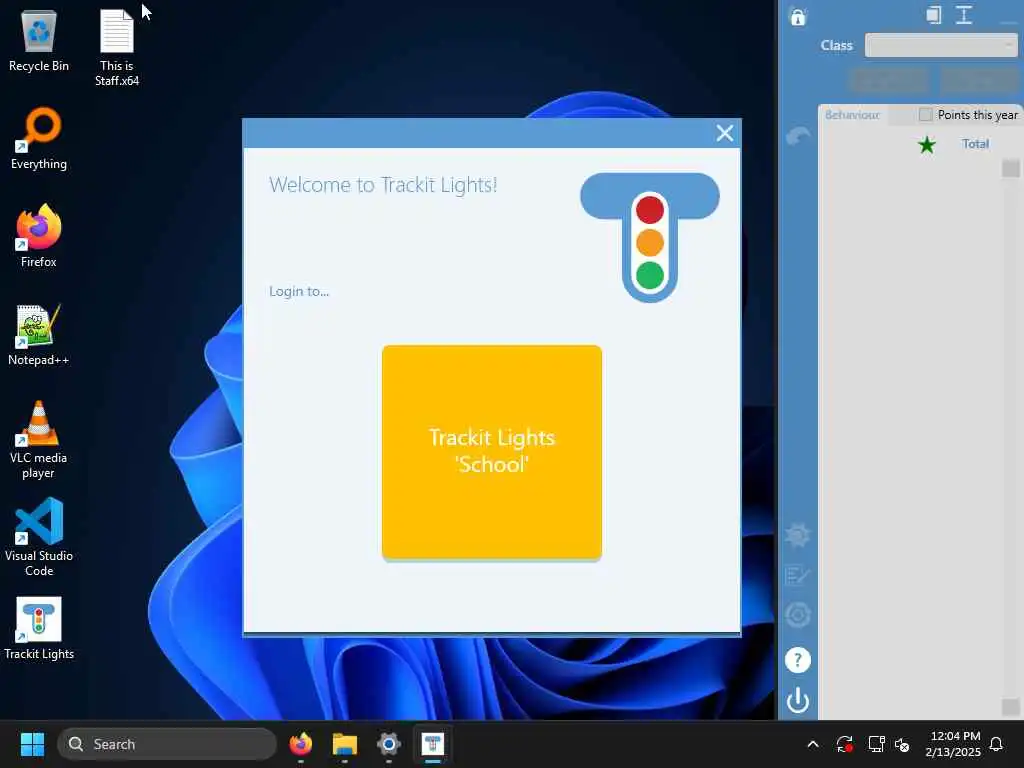The image size is (1024, 768).
Task: Click the green star icon
Action: pyautogui.click(x=926, y=144)
